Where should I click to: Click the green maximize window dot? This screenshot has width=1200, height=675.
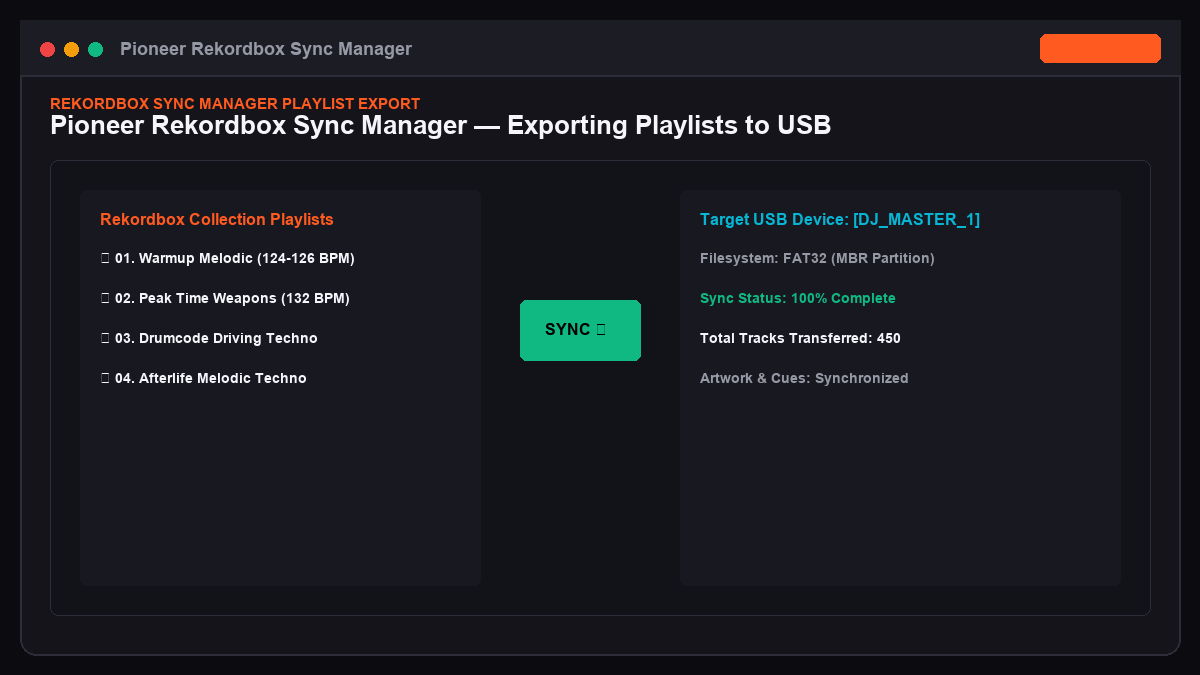click(95, 49)
